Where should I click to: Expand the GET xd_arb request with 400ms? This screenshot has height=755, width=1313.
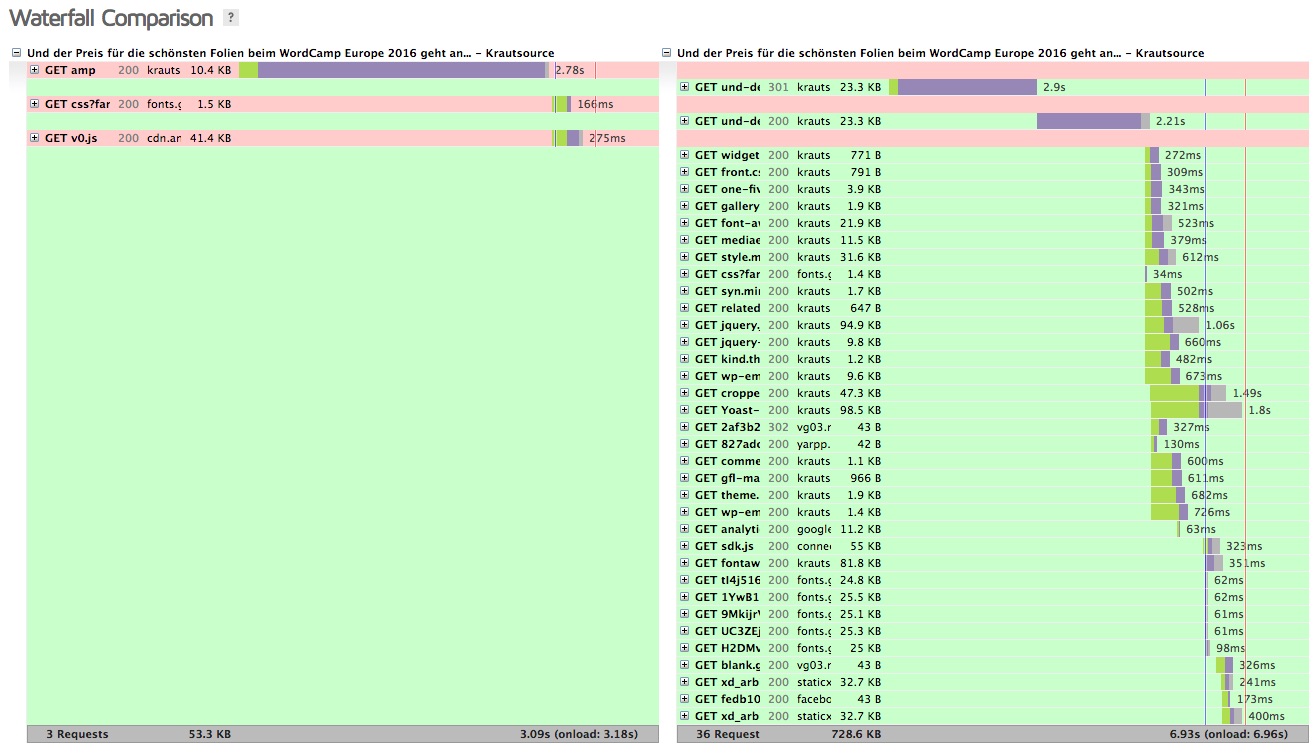pos(685,716)
